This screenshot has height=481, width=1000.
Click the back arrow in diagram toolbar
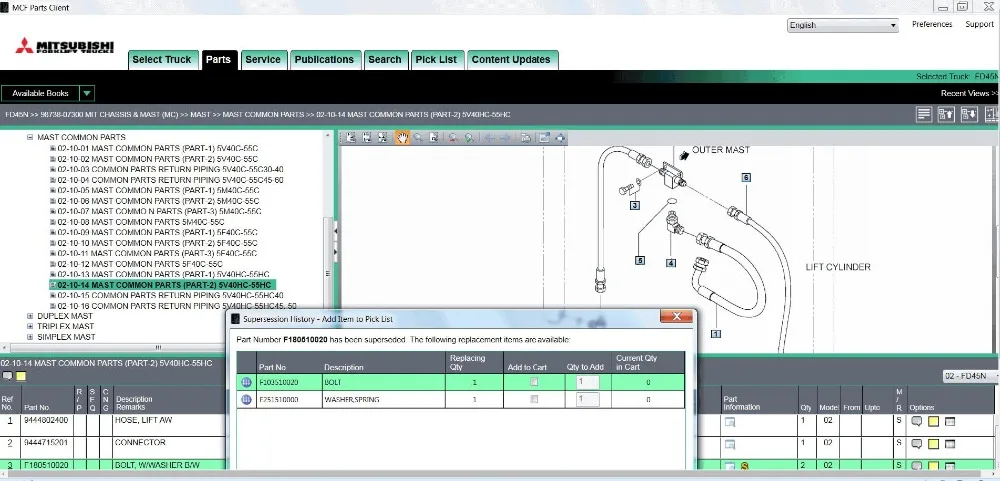pos(489,137)
